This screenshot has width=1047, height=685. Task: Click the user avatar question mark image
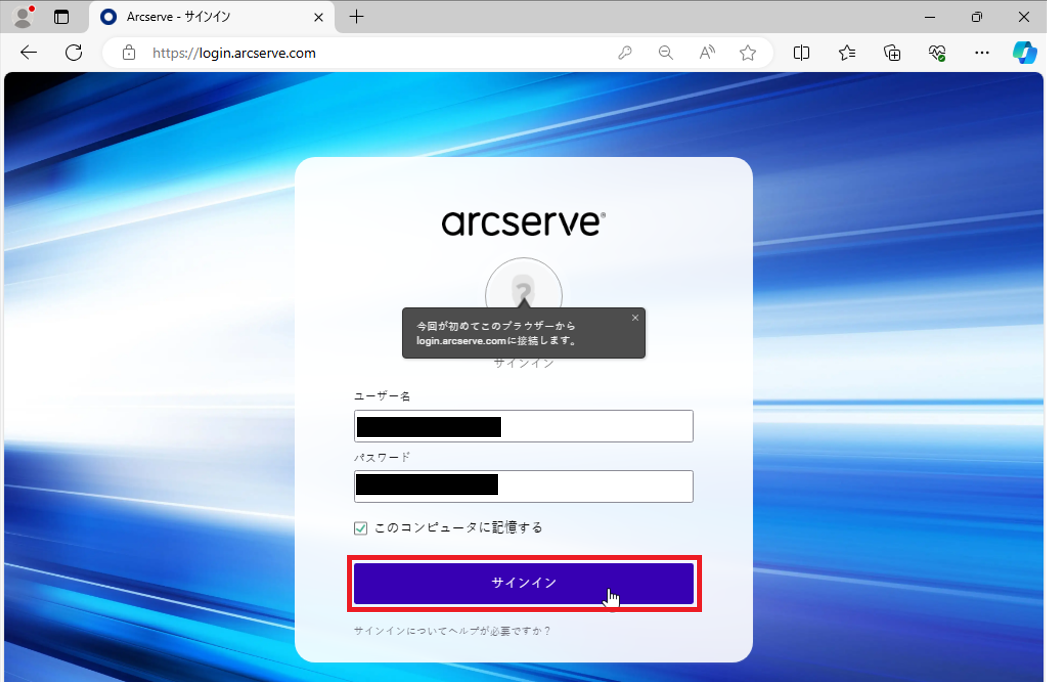524,284
